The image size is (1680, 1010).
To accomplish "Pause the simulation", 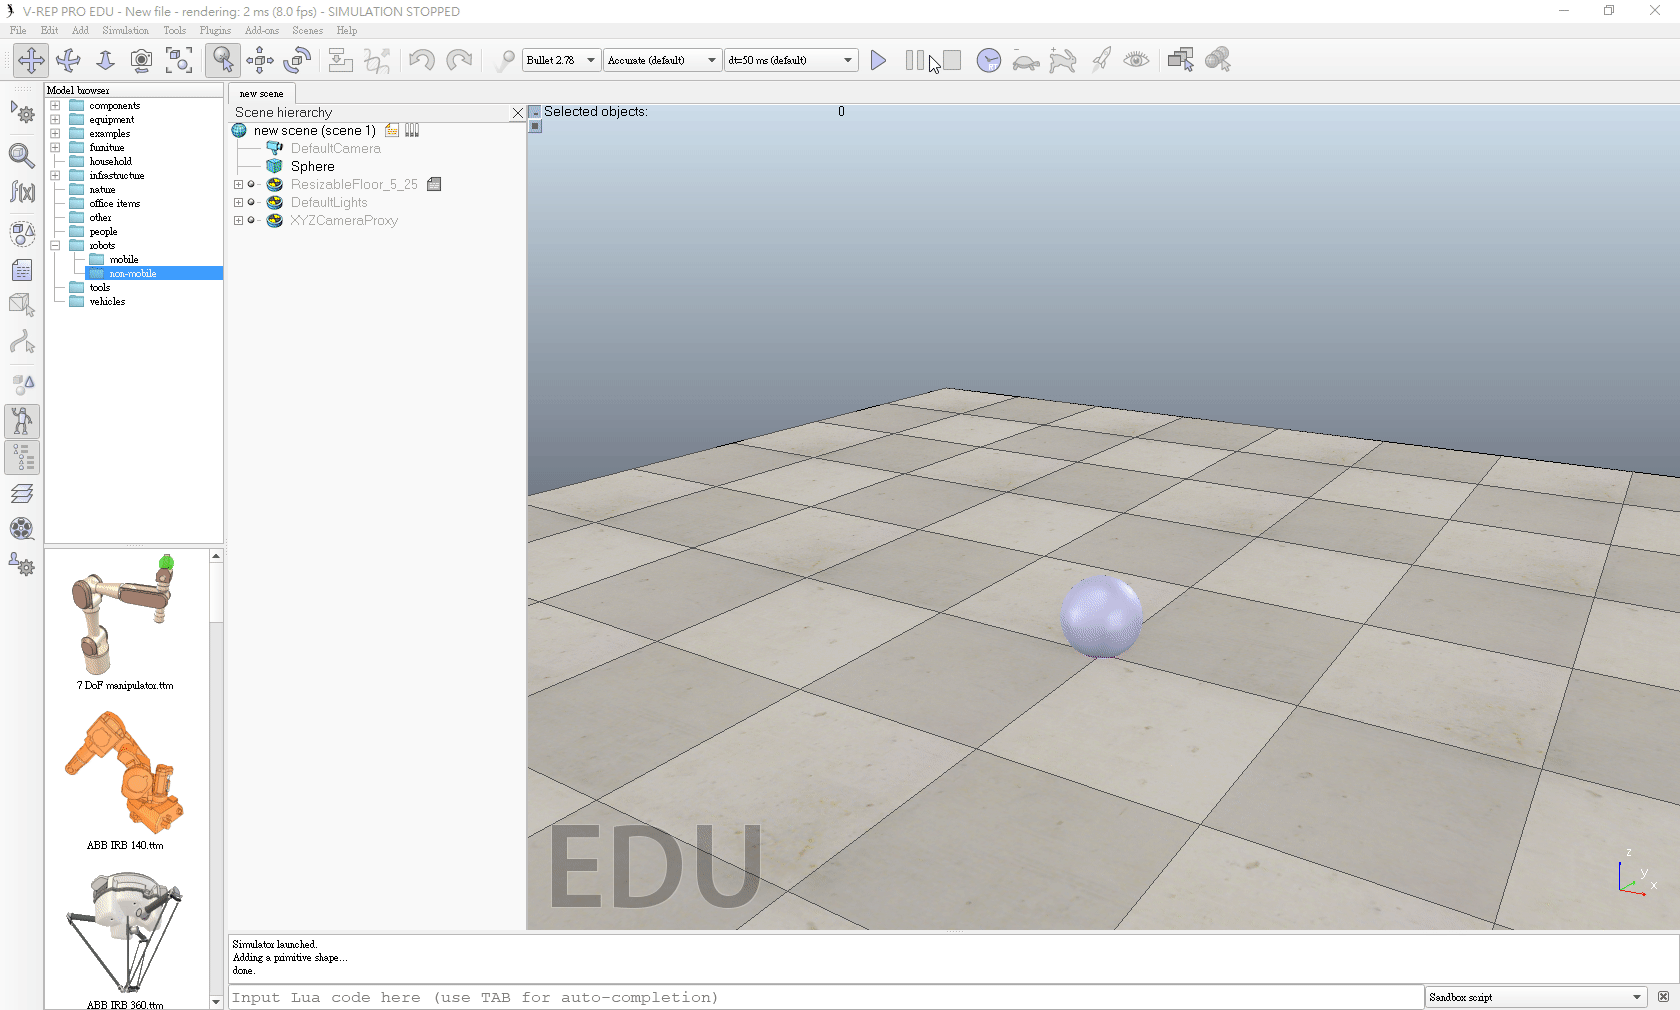I will click(914, 60).
